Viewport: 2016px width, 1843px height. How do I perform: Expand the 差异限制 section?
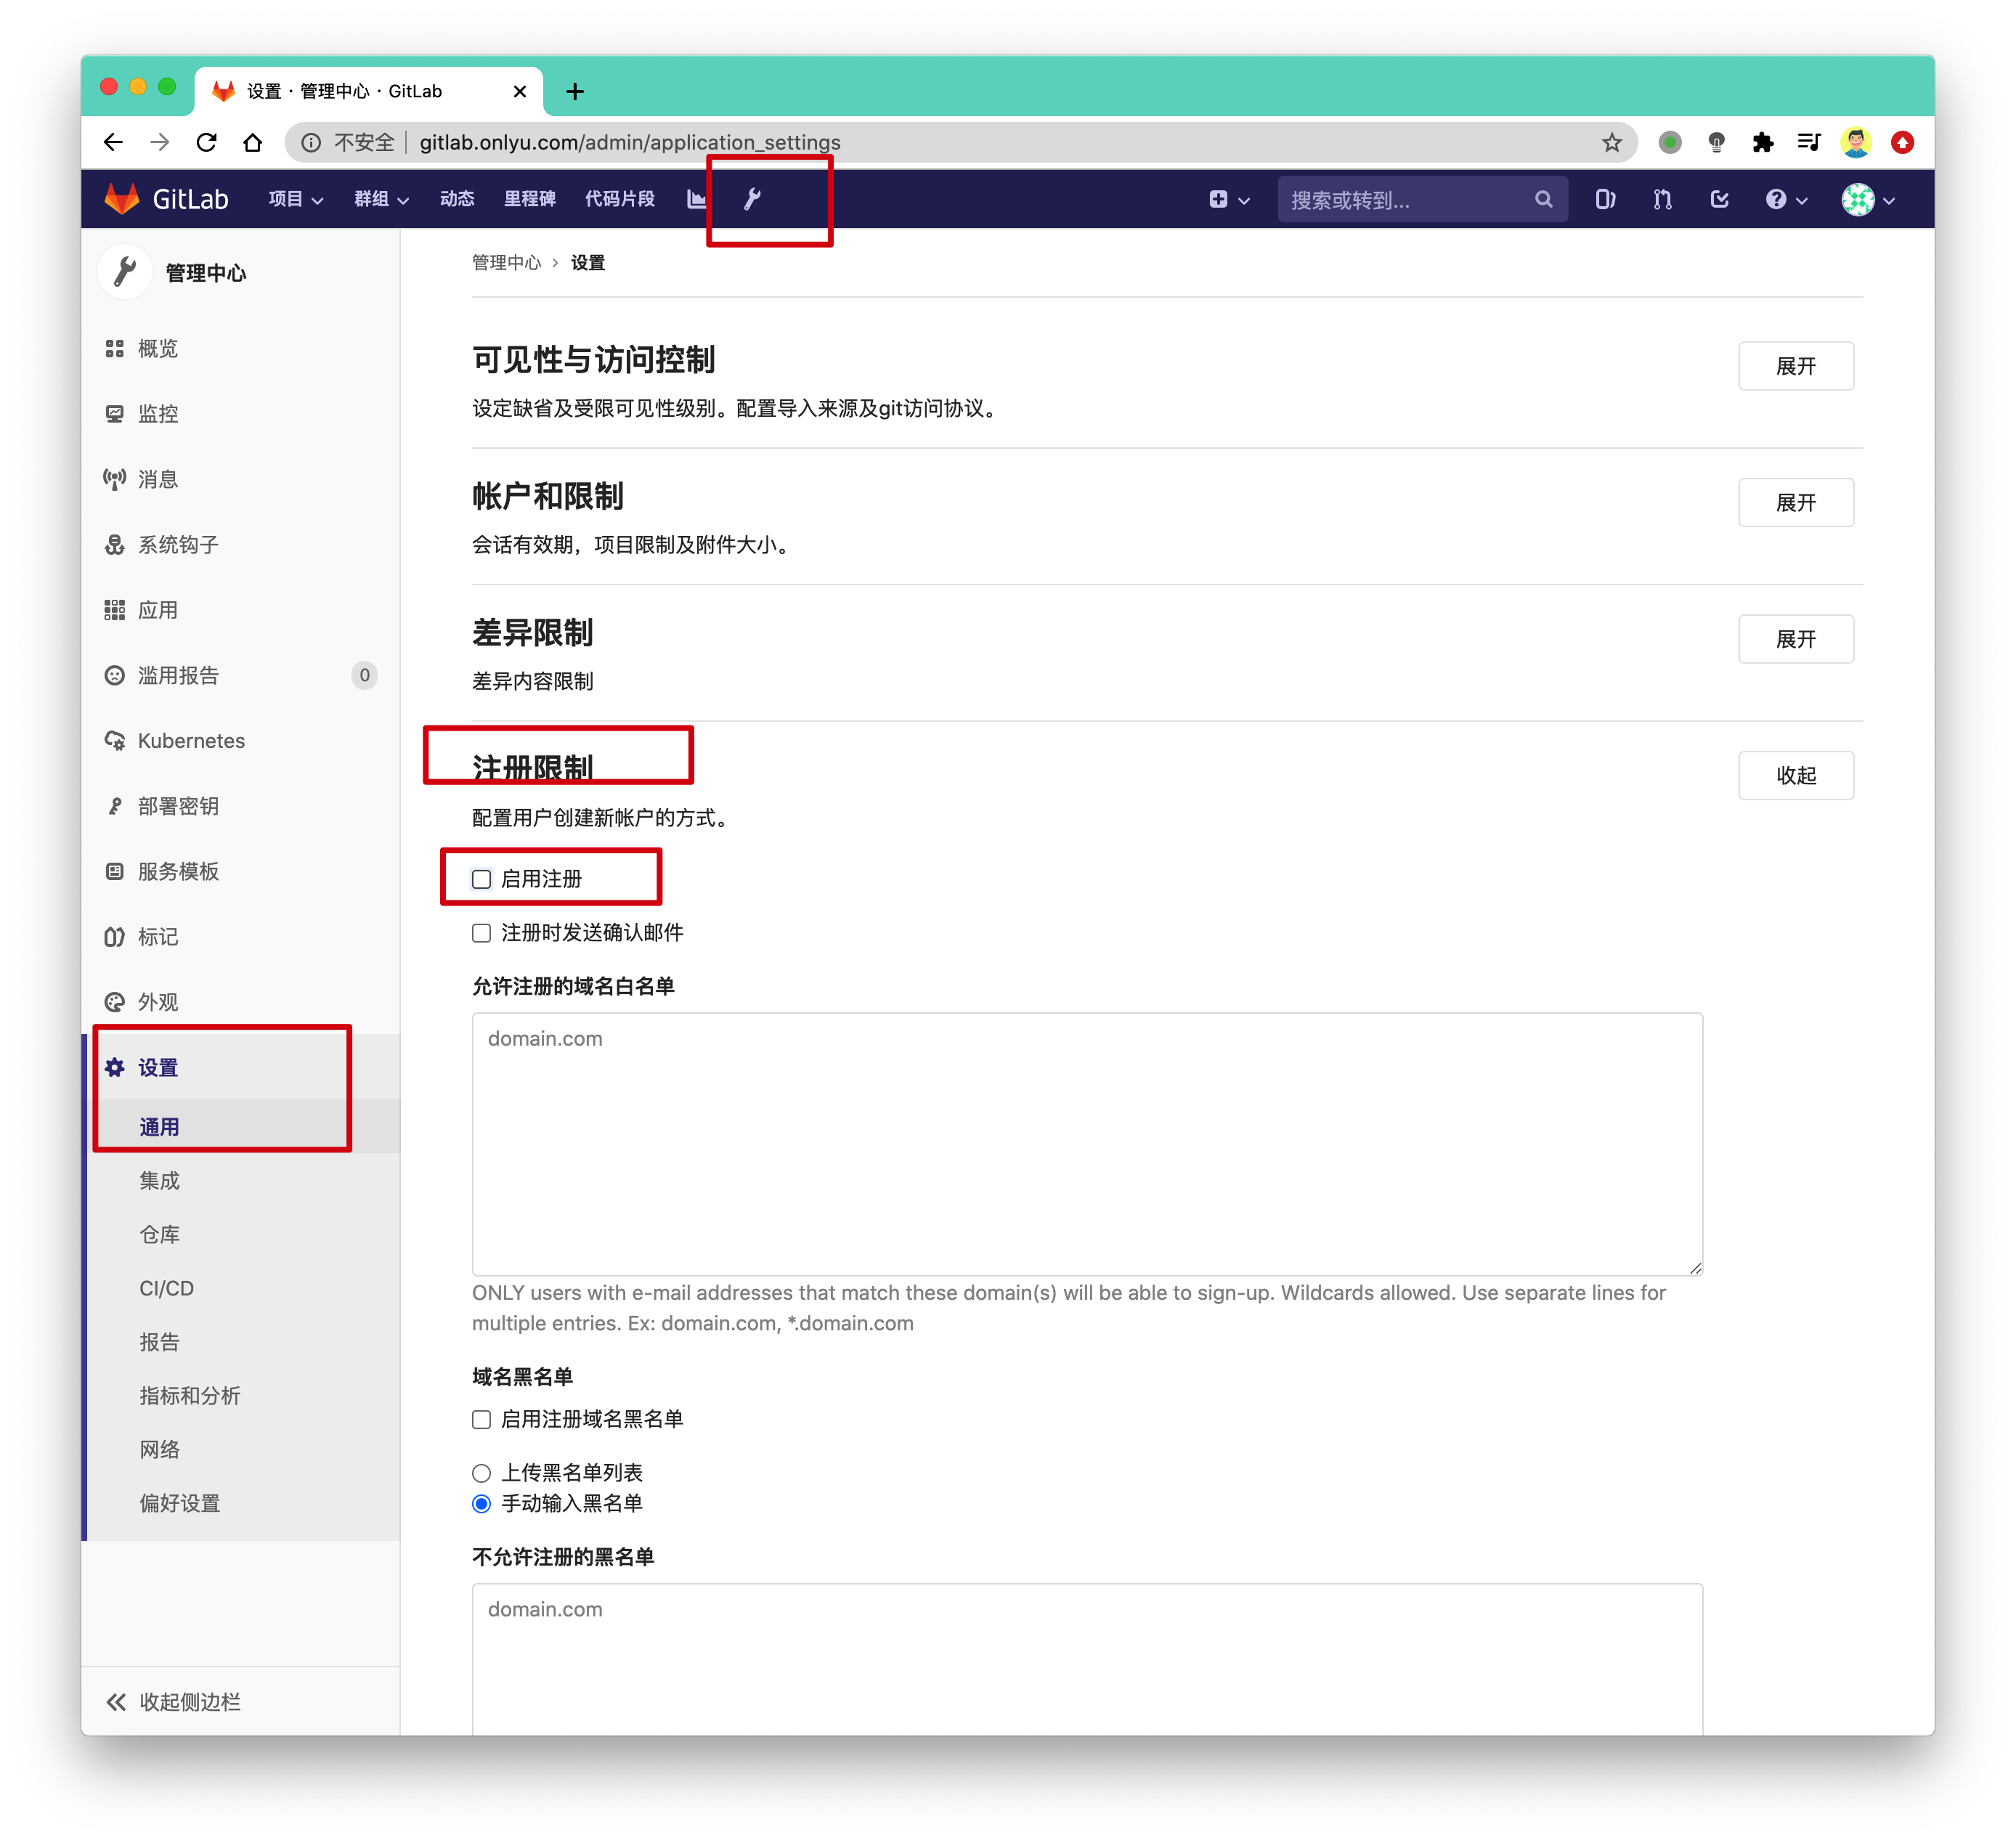coord(1795,639)
